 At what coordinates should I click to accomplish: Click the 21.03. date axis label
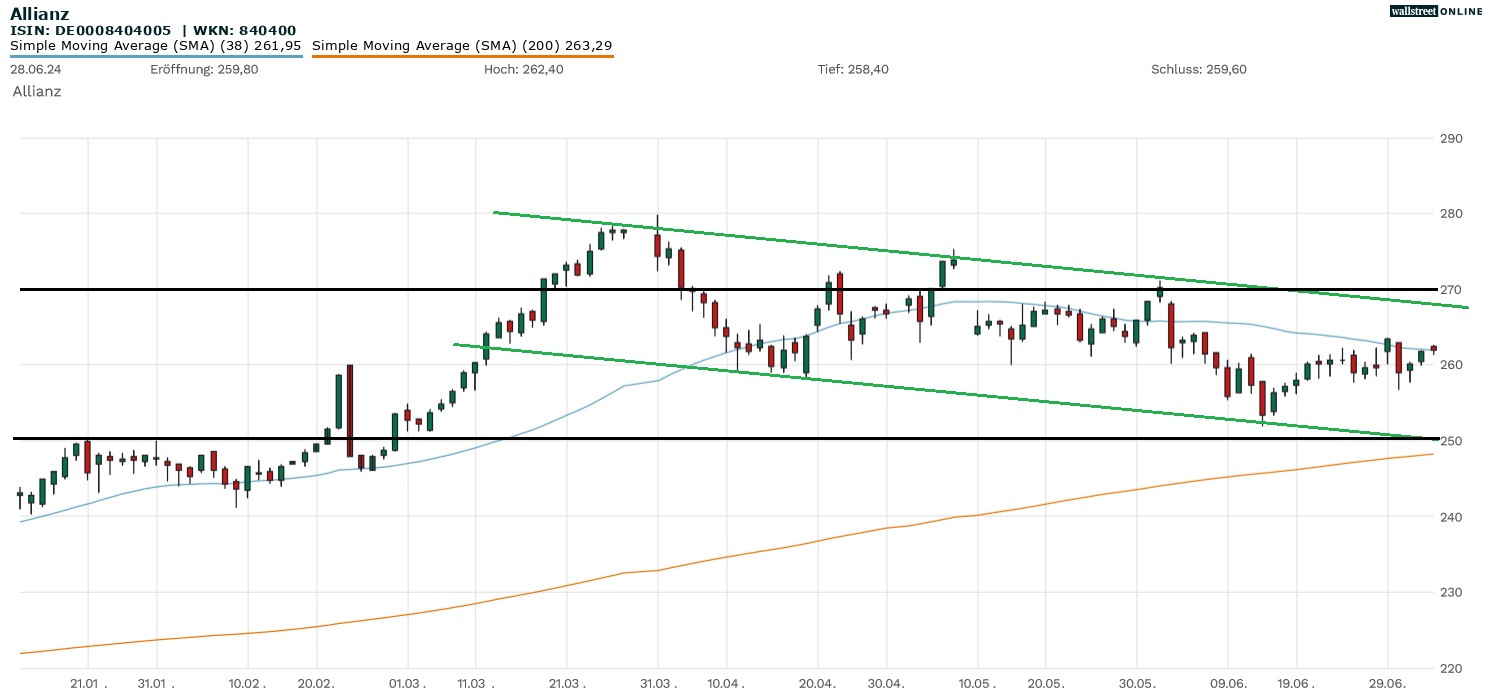[x=567, y=683]
